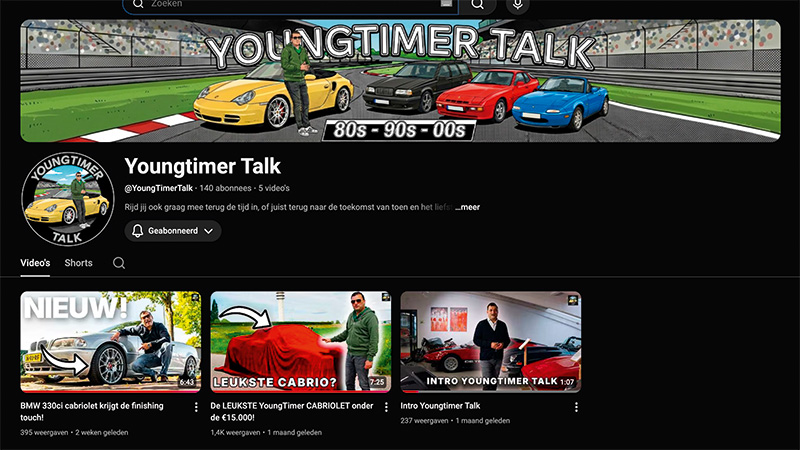
Task: Click the channel search magnifier beside Shorts
Action: click(x=119, y=263)
